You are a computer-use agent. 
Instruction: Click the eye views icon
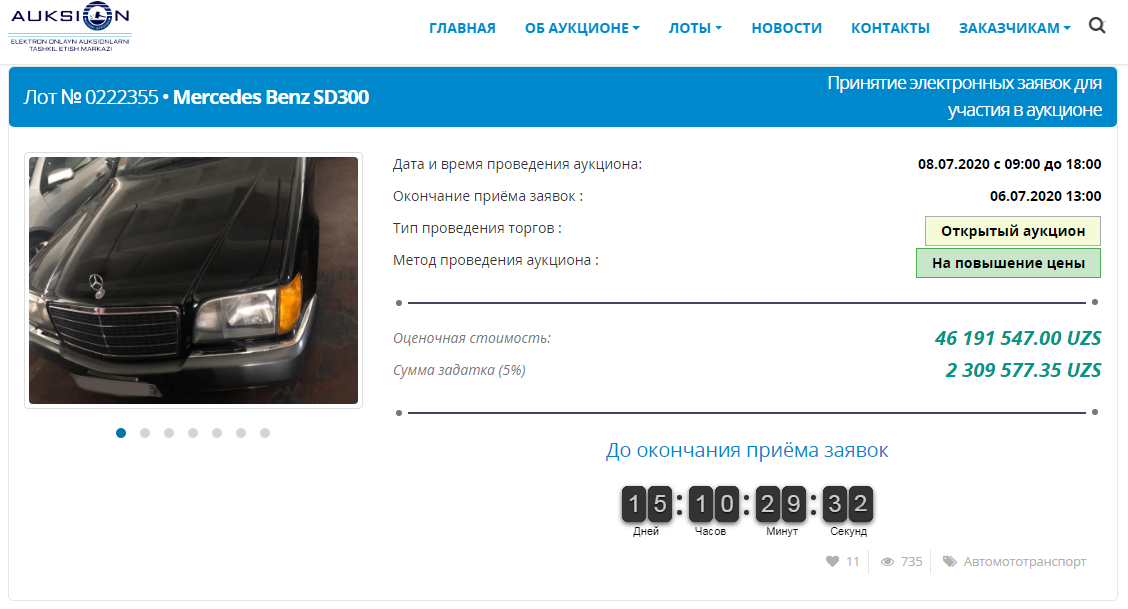[x=888, y=562]
